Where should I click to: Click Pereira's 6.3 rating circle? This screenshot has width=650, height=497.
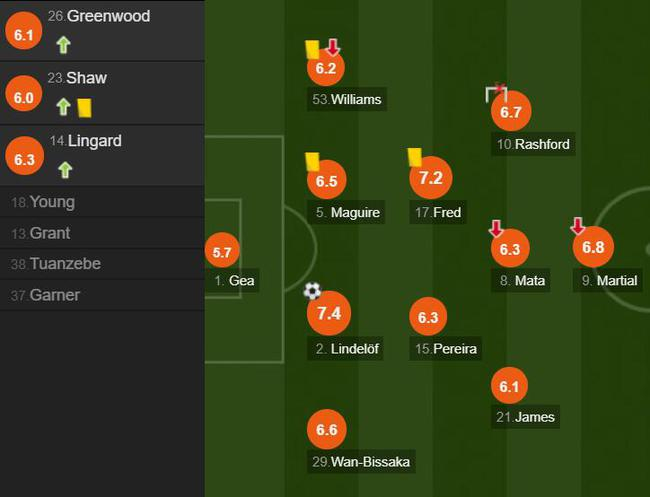coord(428,318)
